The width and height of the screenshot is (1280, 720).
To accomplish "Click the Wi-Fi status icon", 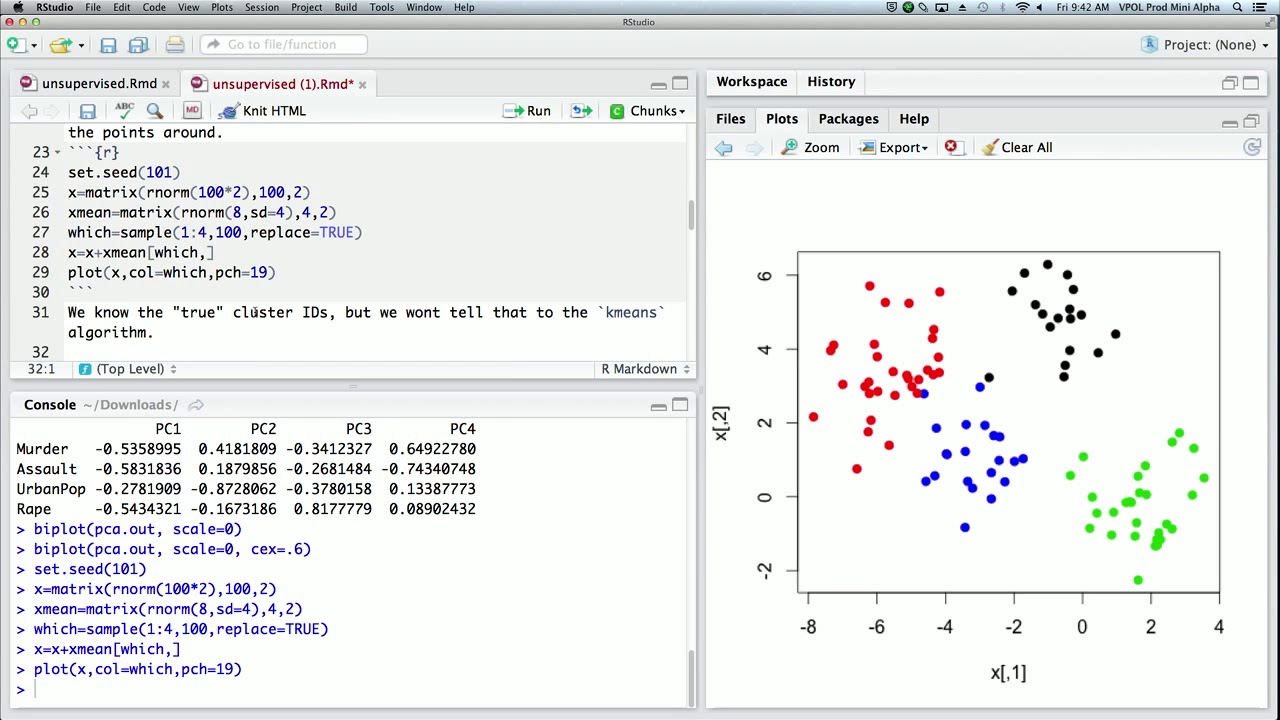I will coord(1022,7).
